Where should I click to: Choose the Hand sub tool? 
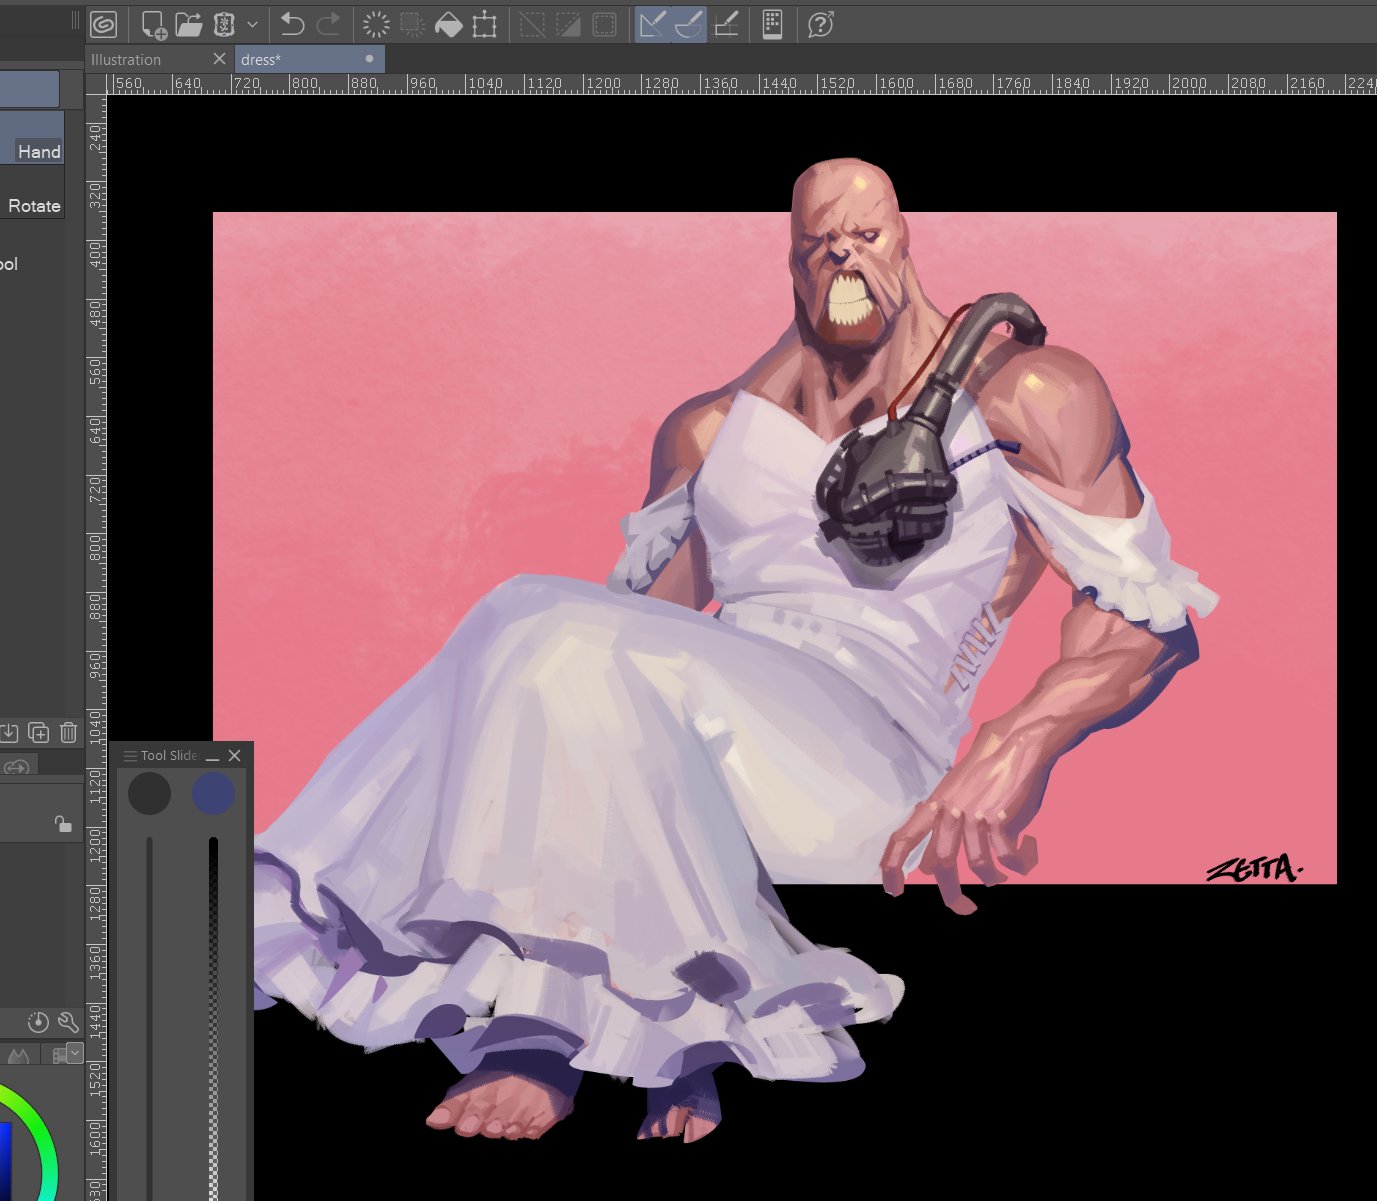tap(38, 152)
